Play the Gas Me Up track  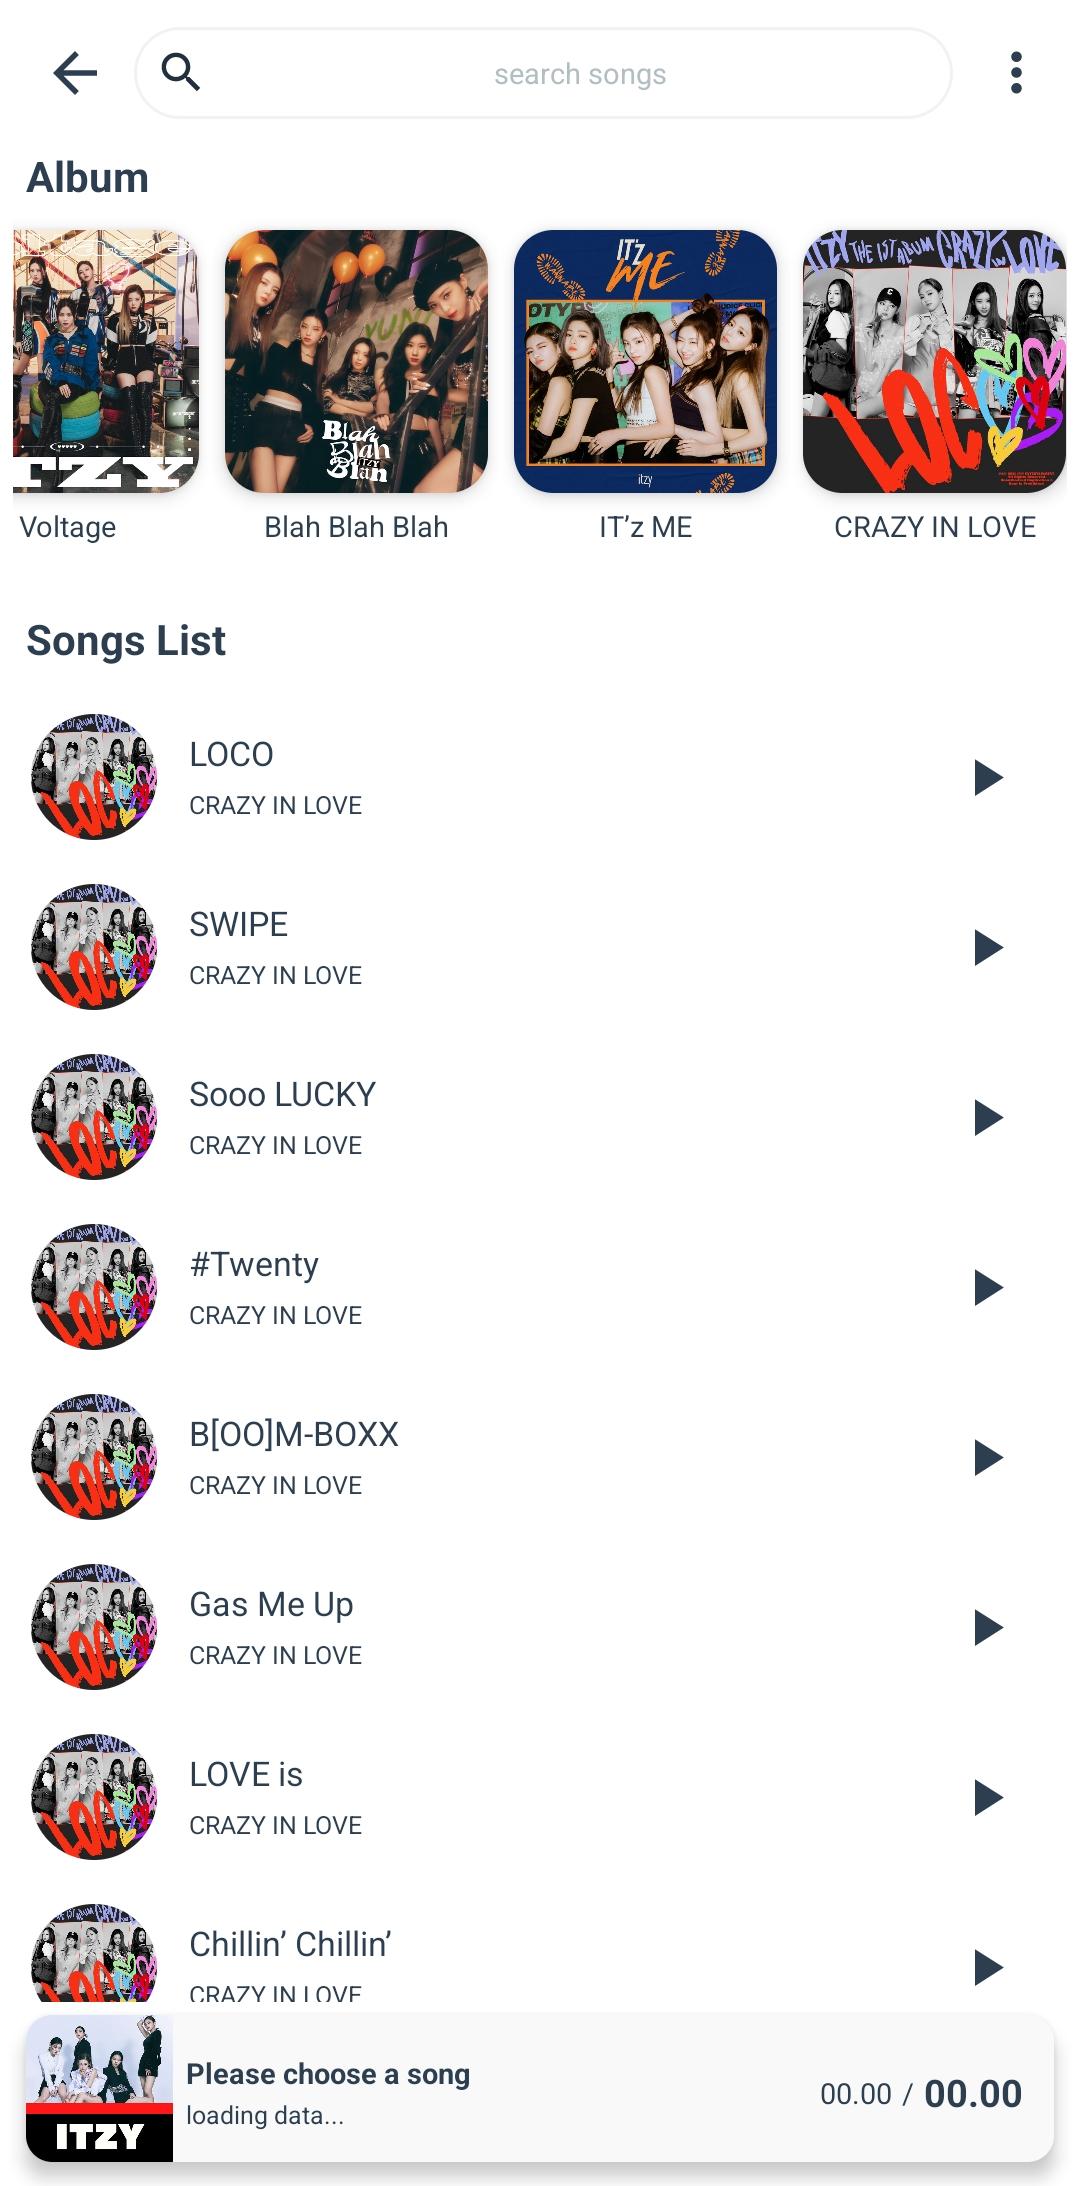coord(988,1627)
